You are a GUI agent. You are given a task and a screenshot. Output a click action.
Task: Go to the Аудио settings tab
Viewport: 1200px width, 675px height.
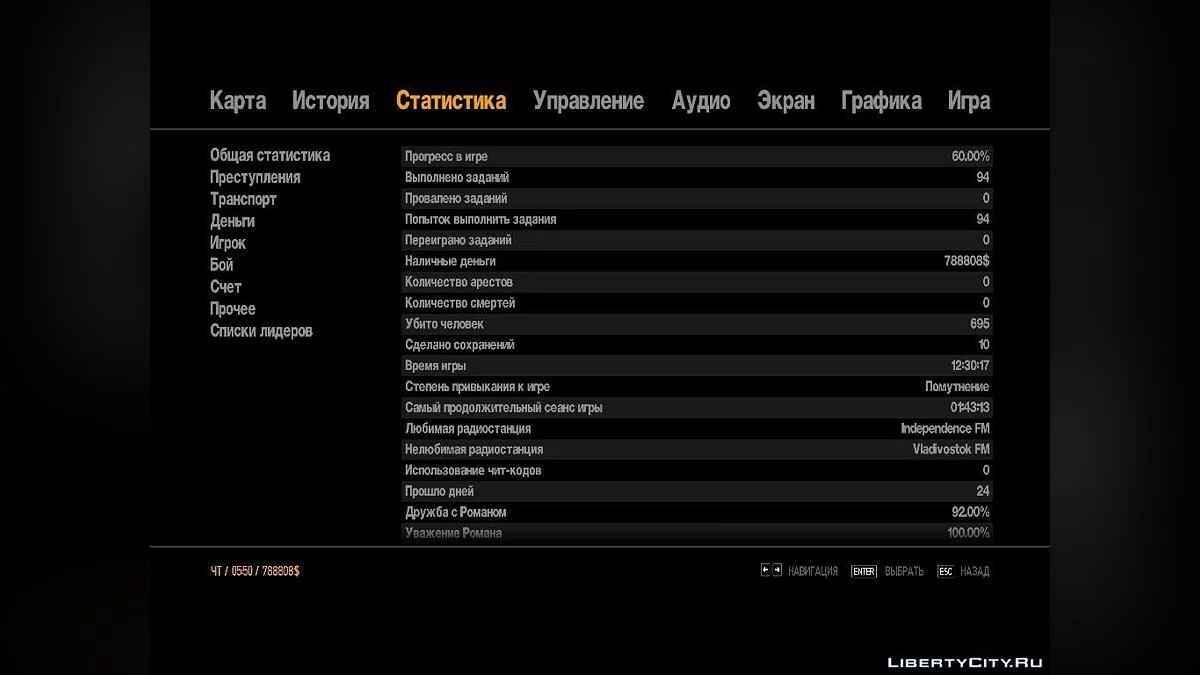[701, 101]
